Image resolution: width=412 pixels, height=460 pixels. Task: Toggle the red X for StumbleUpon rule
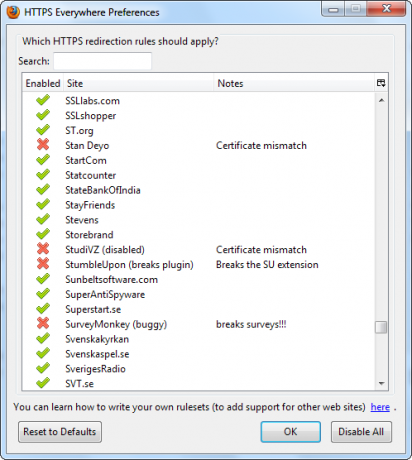(x=43, y=264)
